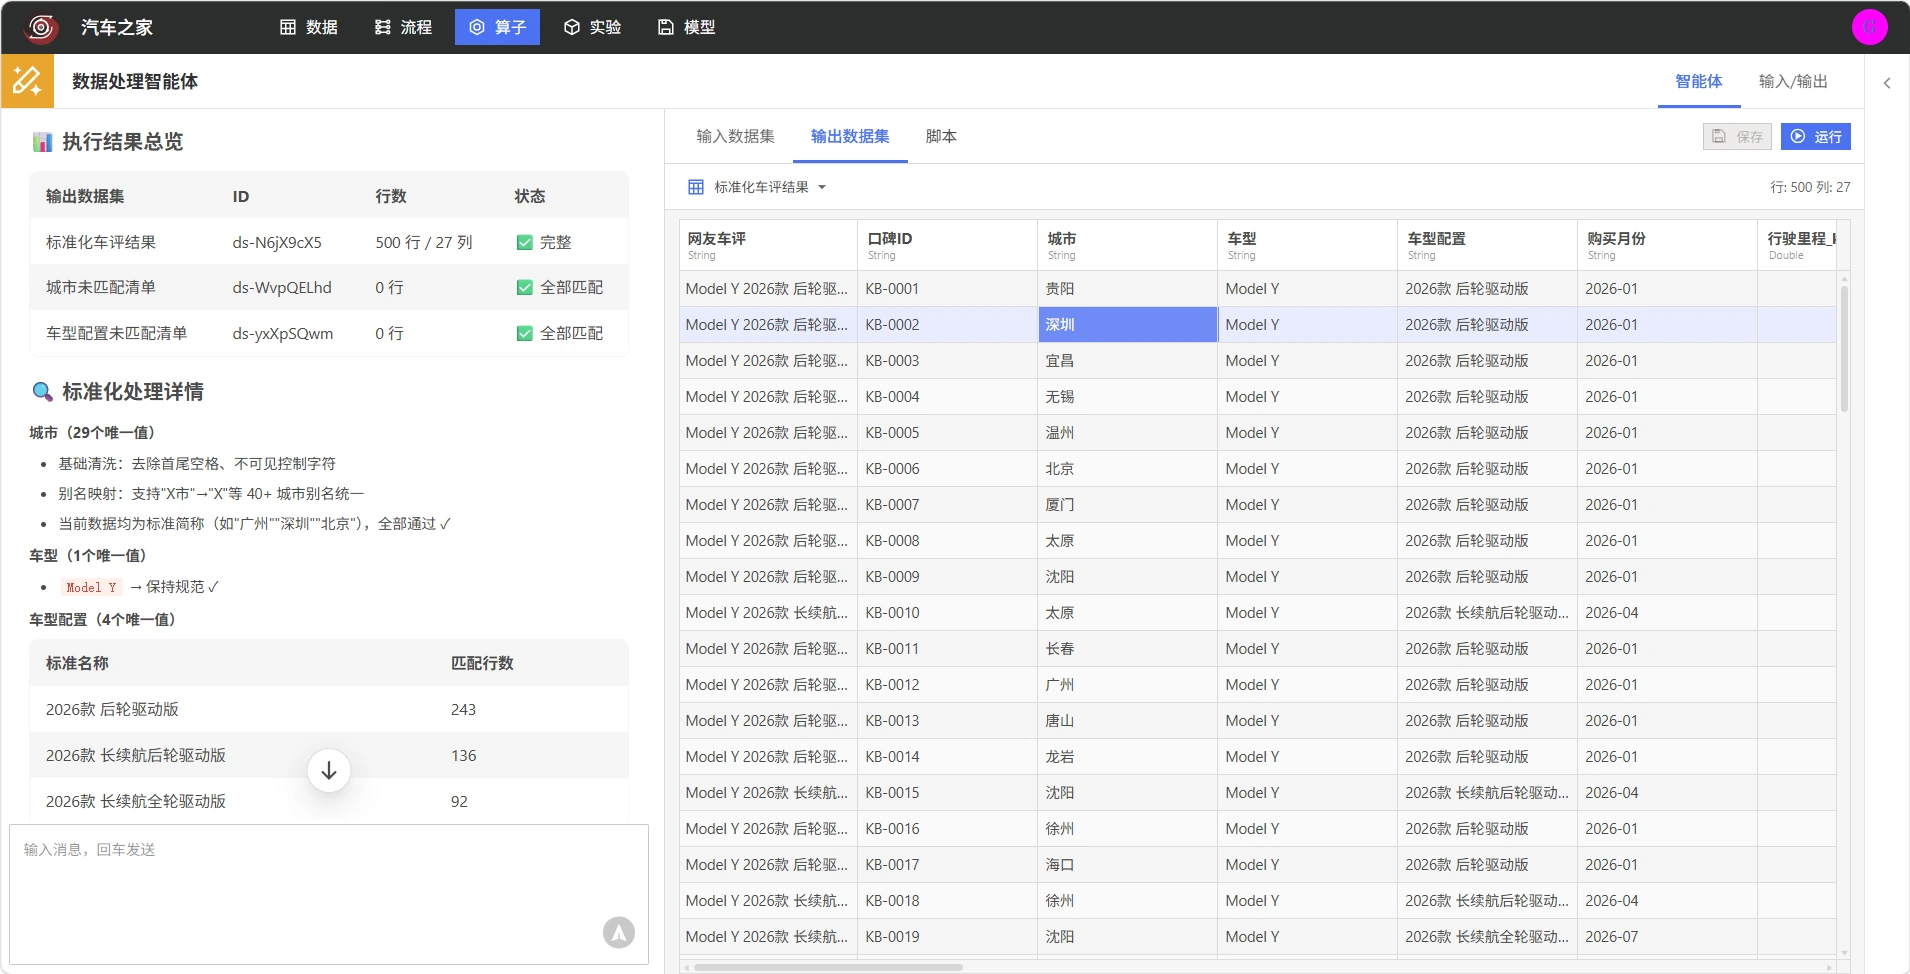Click the 城市 column header in the data table
The image size is (1910, 974).
(1128, 245)
